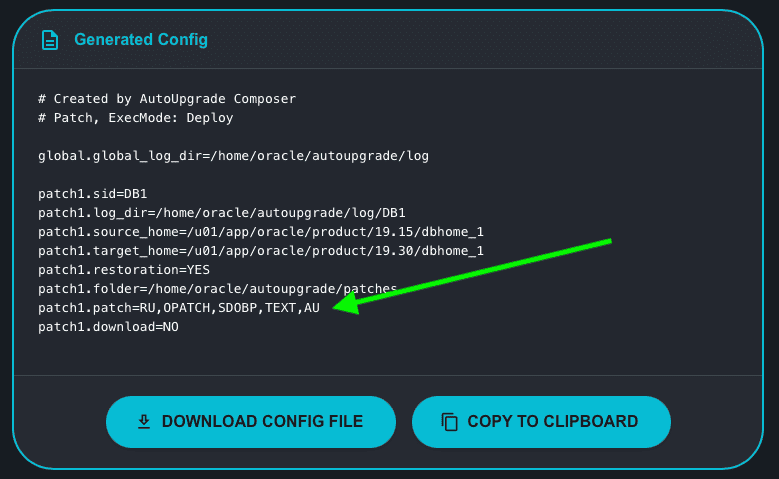Click the clipboard copy icon
This screenshot has width=779, height=479.
(x=450, y=421)
